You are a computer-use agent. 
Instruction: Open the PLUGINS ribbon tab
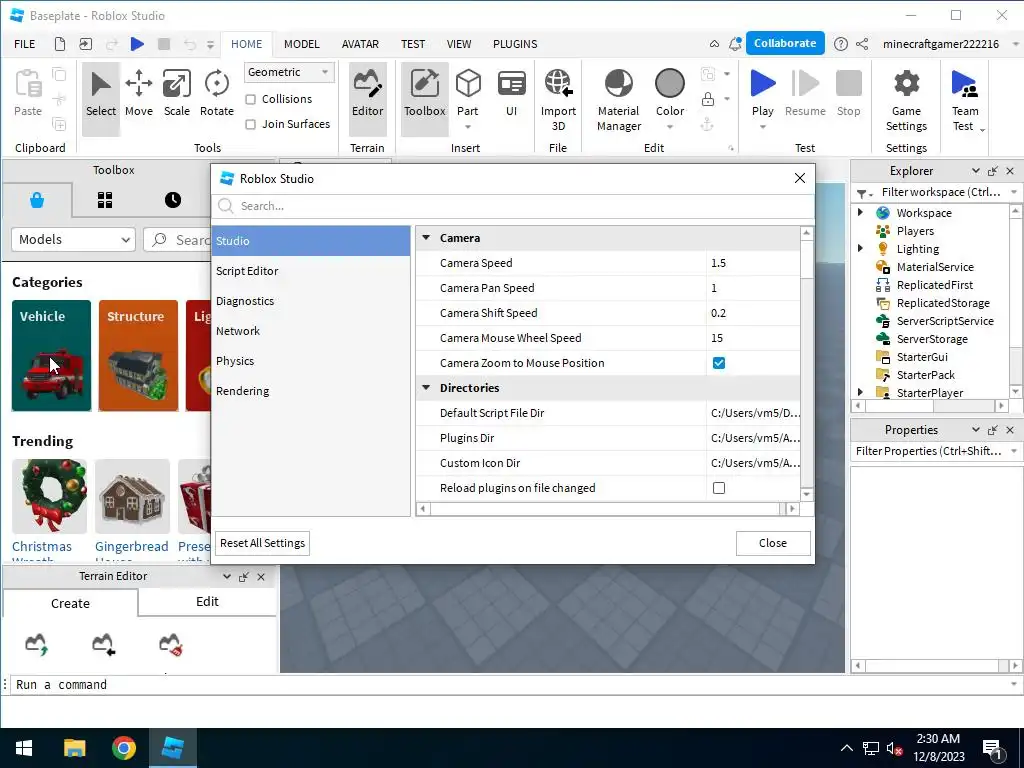515,44
